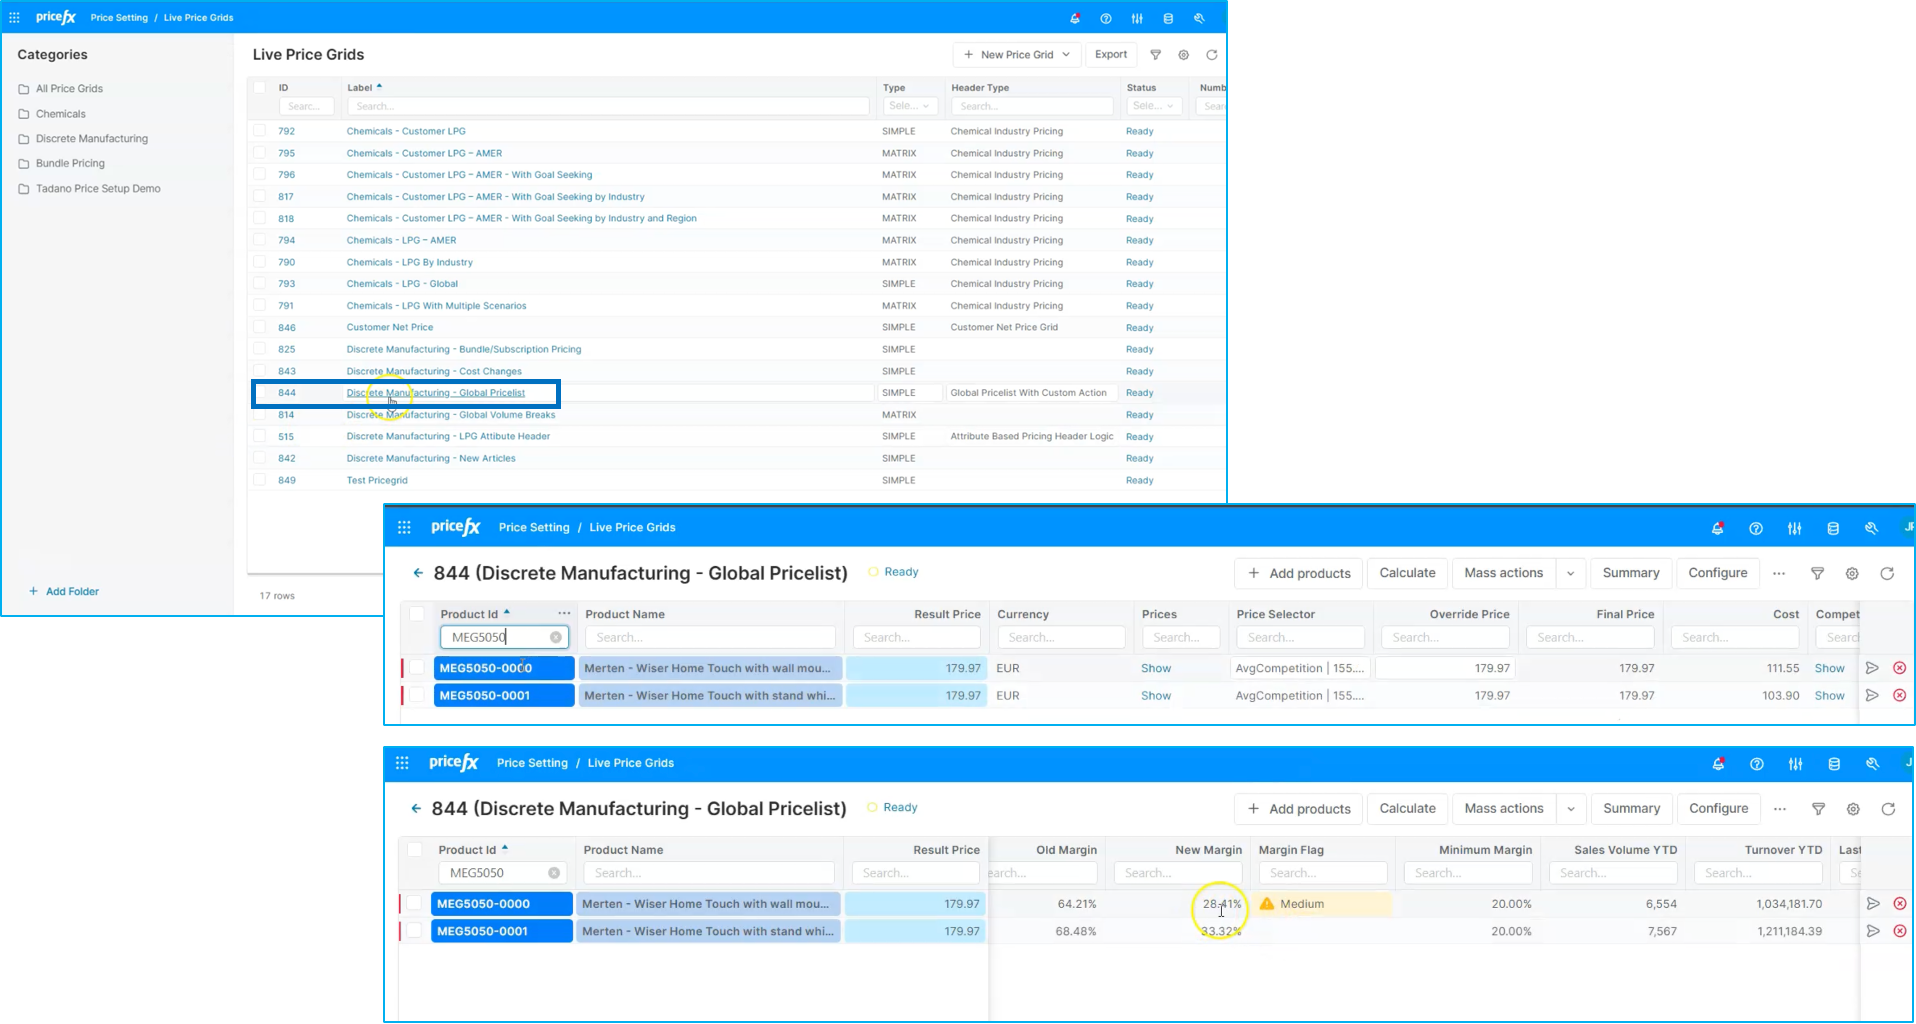
Task: Refresh grid in bottom 844 window
Action: (1888, 809)
